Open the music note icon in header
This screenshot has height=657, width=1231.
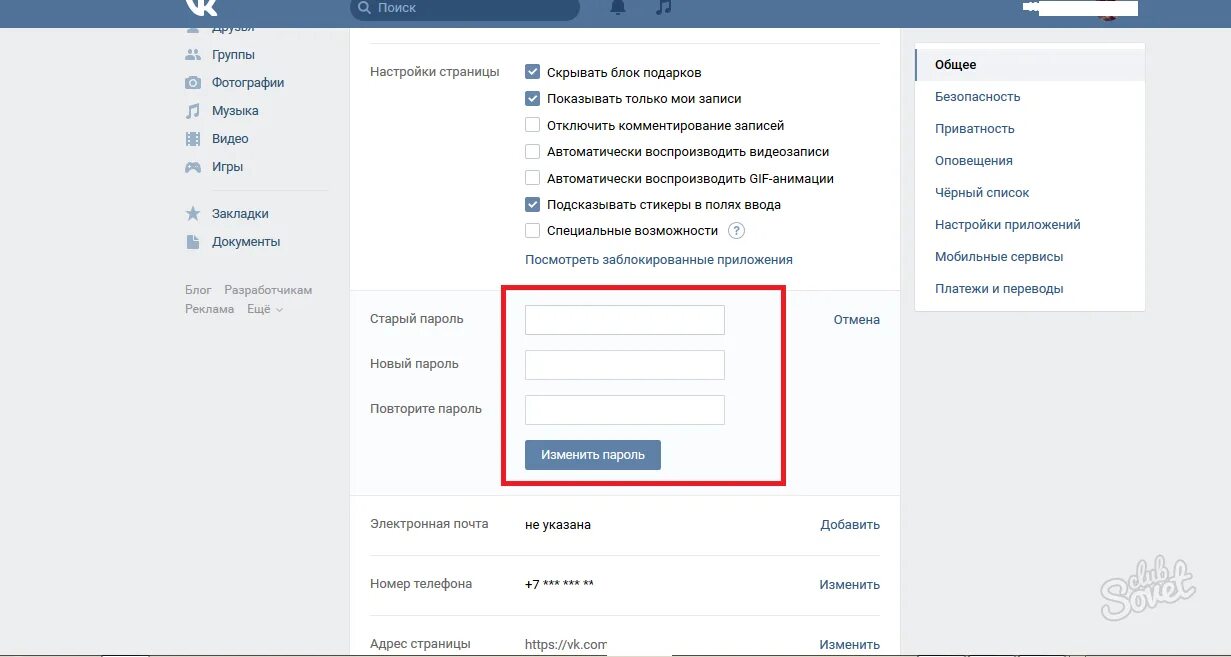tap(663, 7)
